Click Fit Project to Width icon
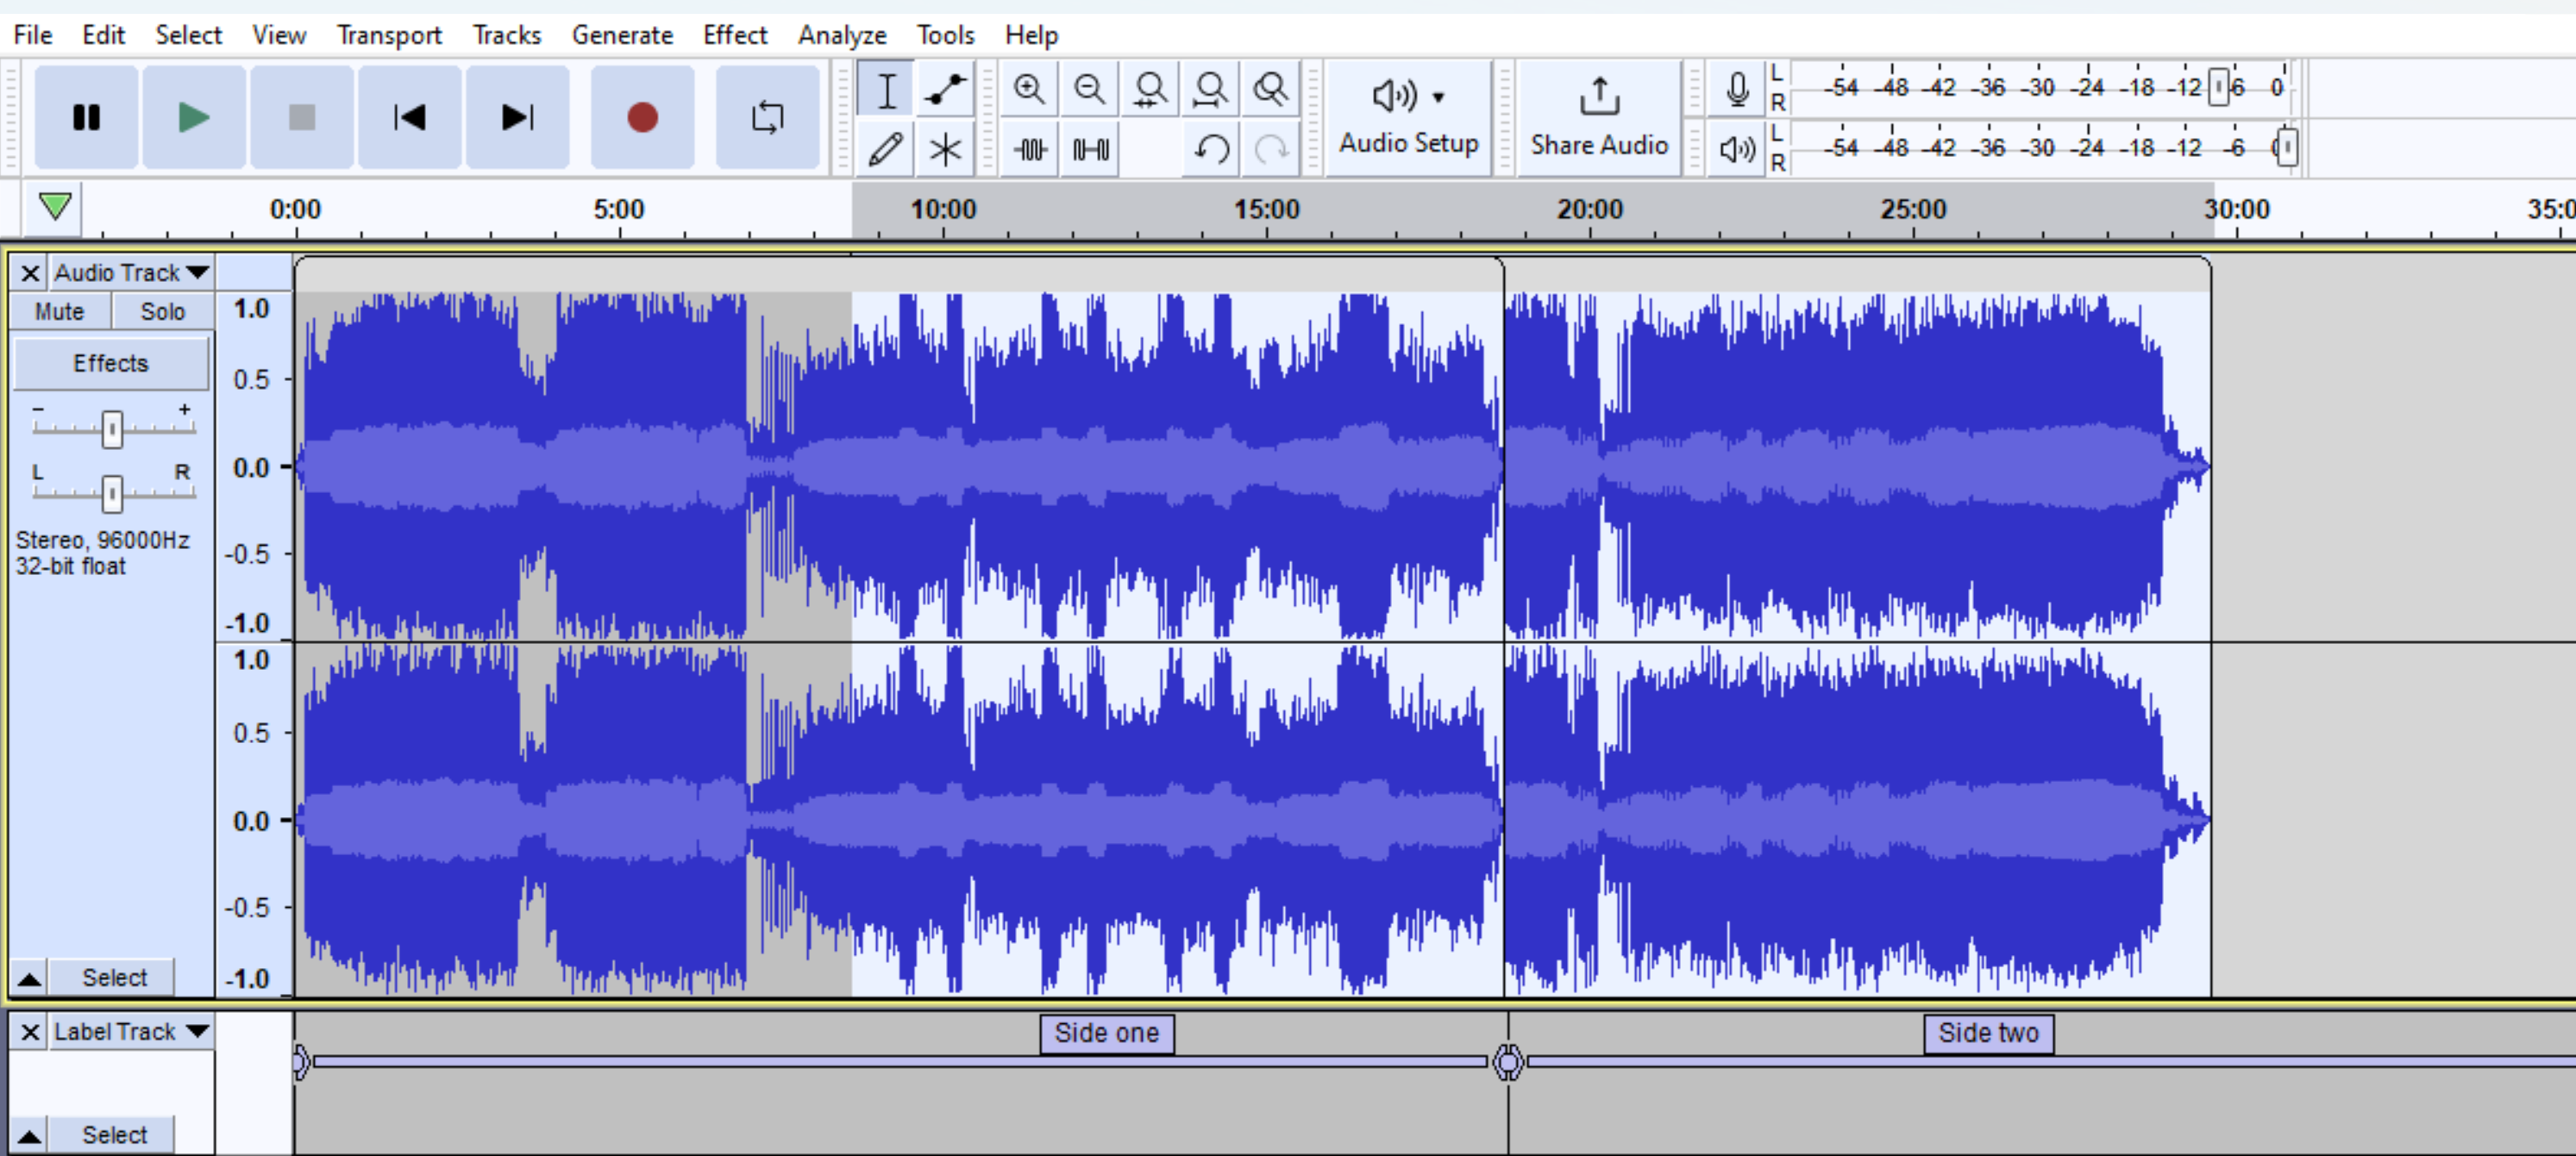 tap(1210, 90)
